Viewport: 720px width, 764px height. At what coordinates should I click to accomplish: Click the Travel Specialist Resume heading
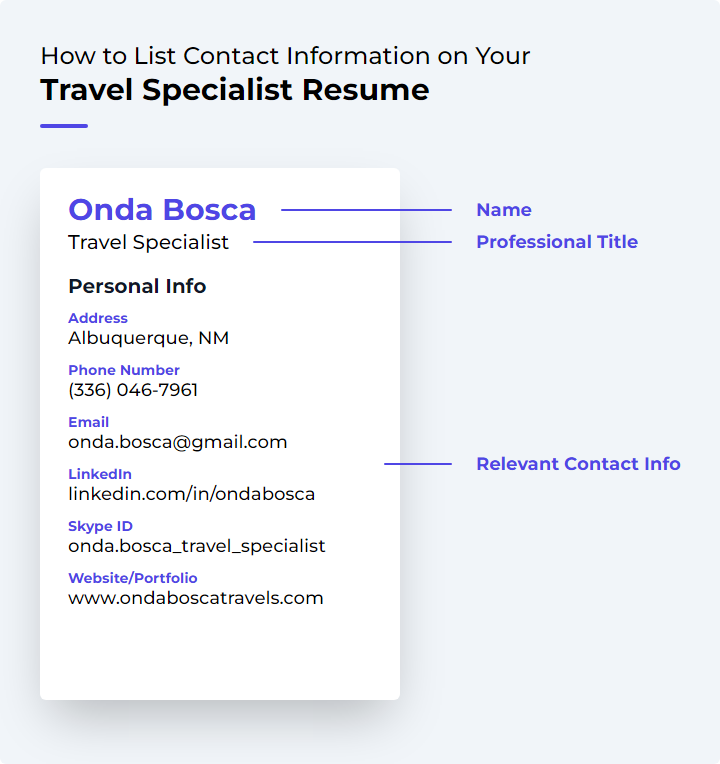(235, 90)
